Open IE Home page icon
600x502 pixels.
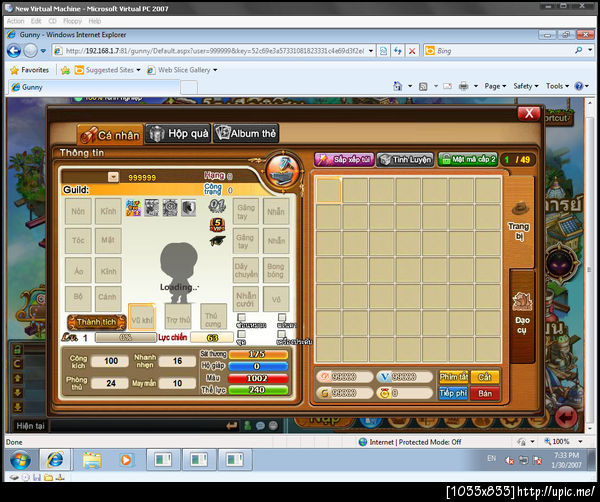(398, 86)
